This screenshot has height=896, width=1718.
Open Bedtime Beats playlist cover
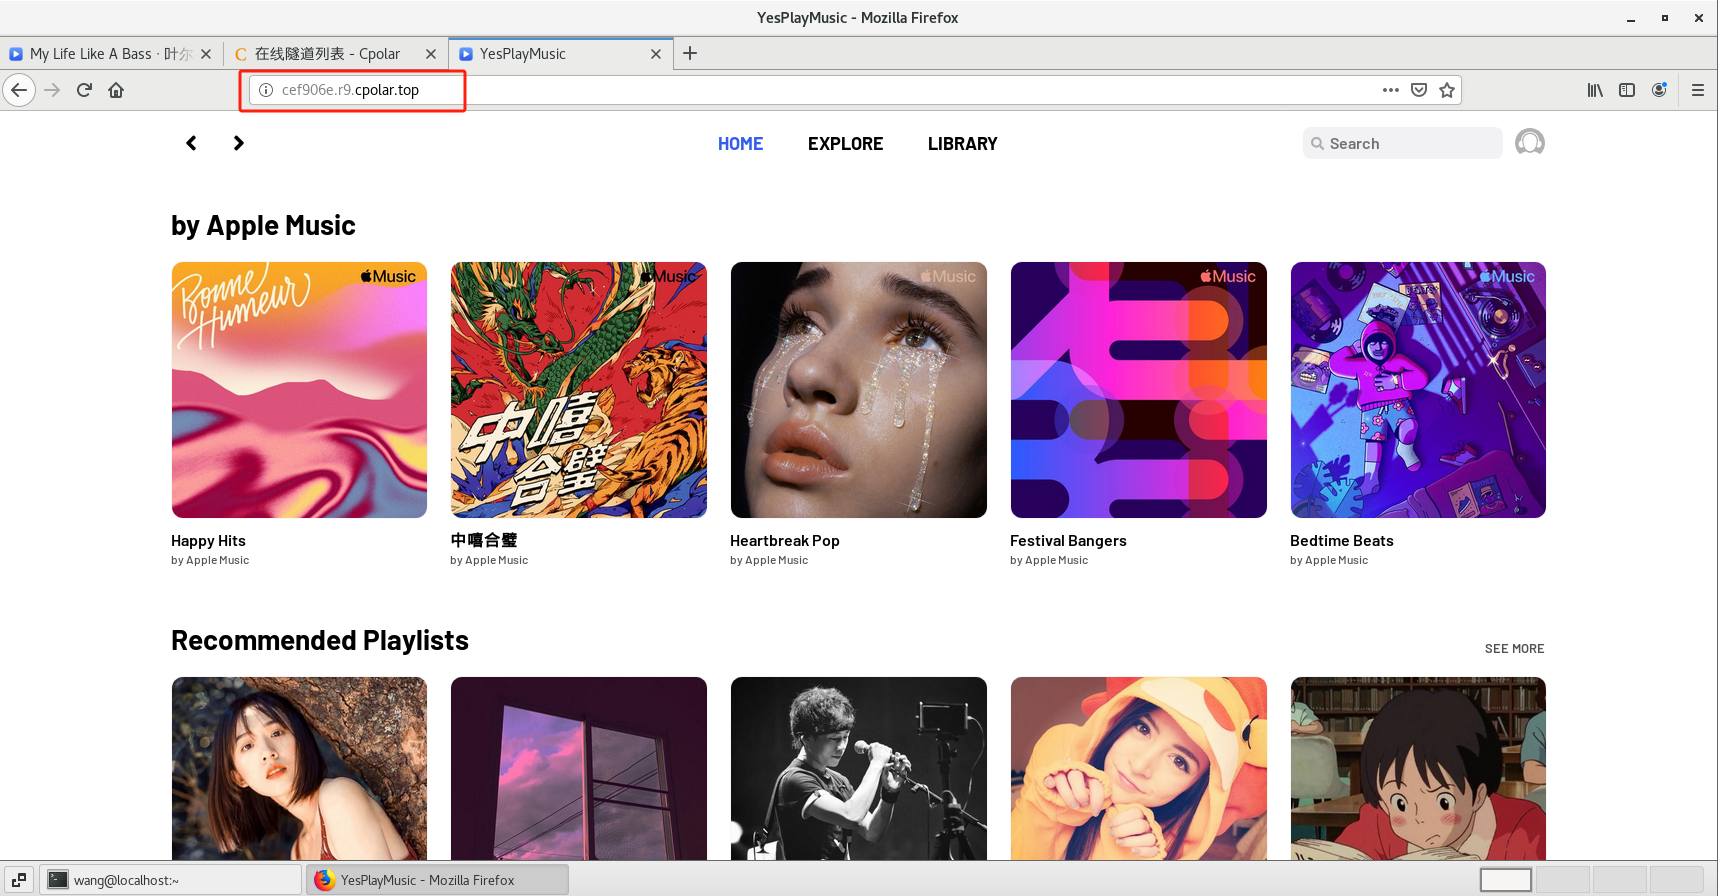(1418, 390)
